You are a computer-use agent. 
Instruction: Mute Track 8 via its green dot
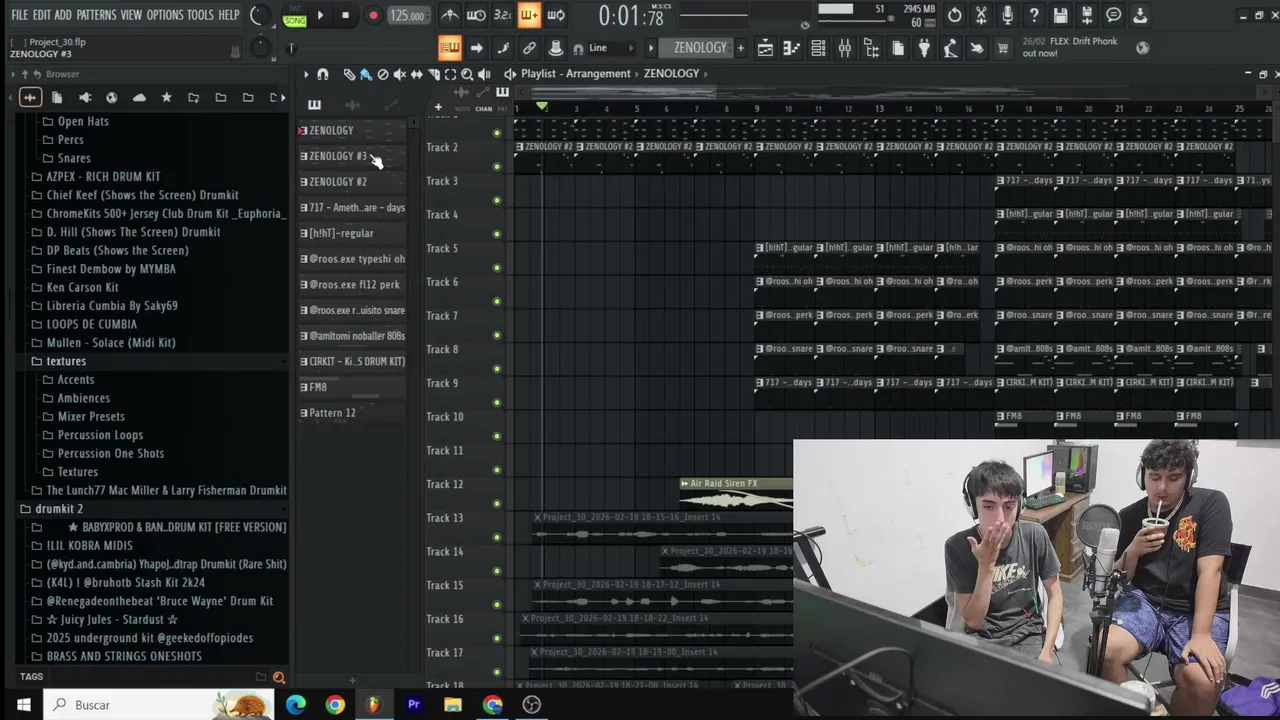point(497,369)
